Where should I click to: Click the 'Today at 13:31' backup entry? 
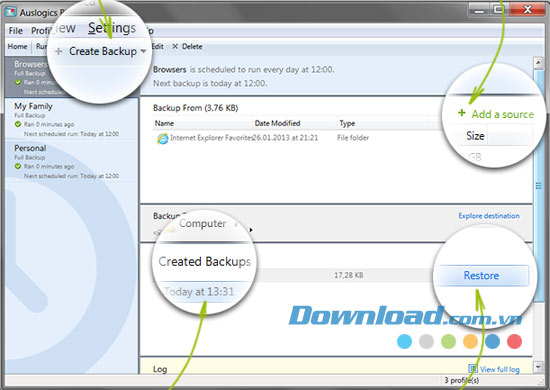[199, 291]
